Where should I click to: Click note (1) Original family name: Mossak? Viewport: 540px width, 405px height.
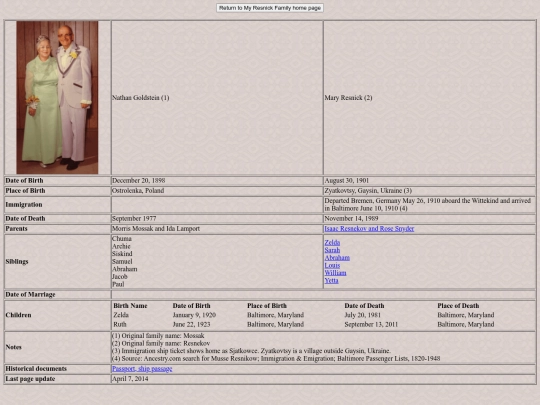point(158,336)
